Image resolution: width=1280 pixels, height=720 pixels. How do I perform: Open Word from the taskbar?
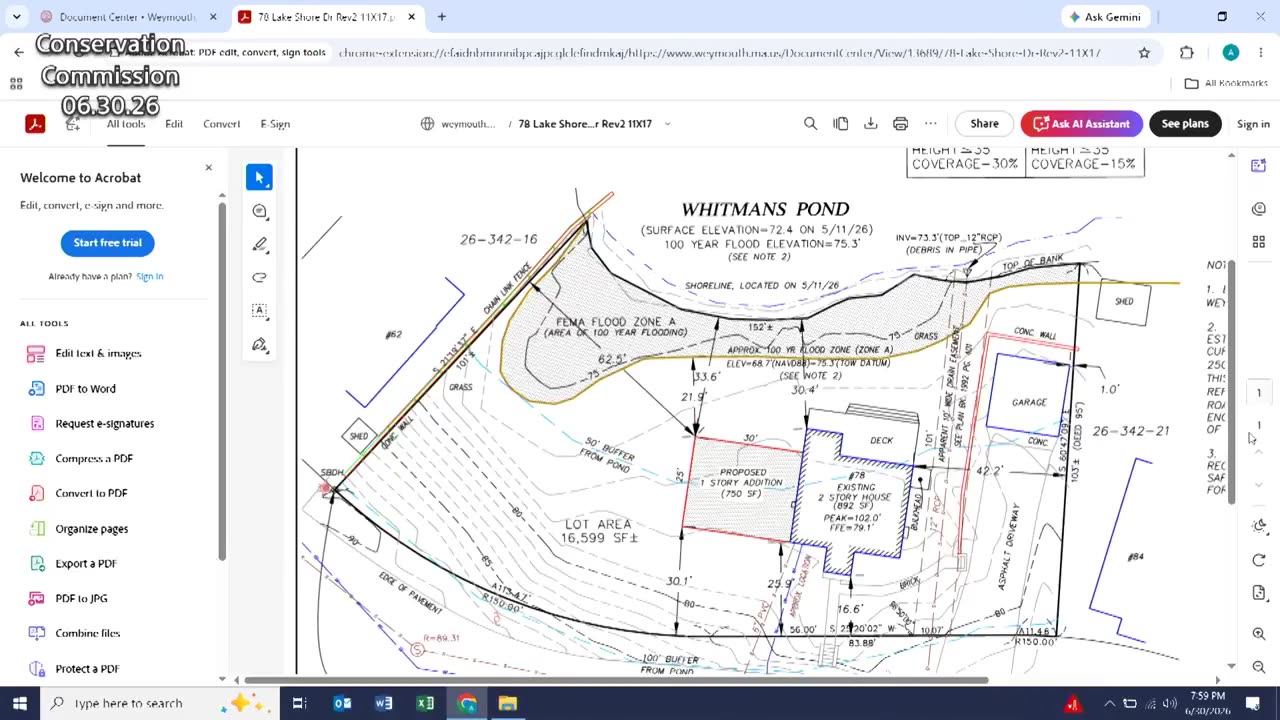[384, 703]
